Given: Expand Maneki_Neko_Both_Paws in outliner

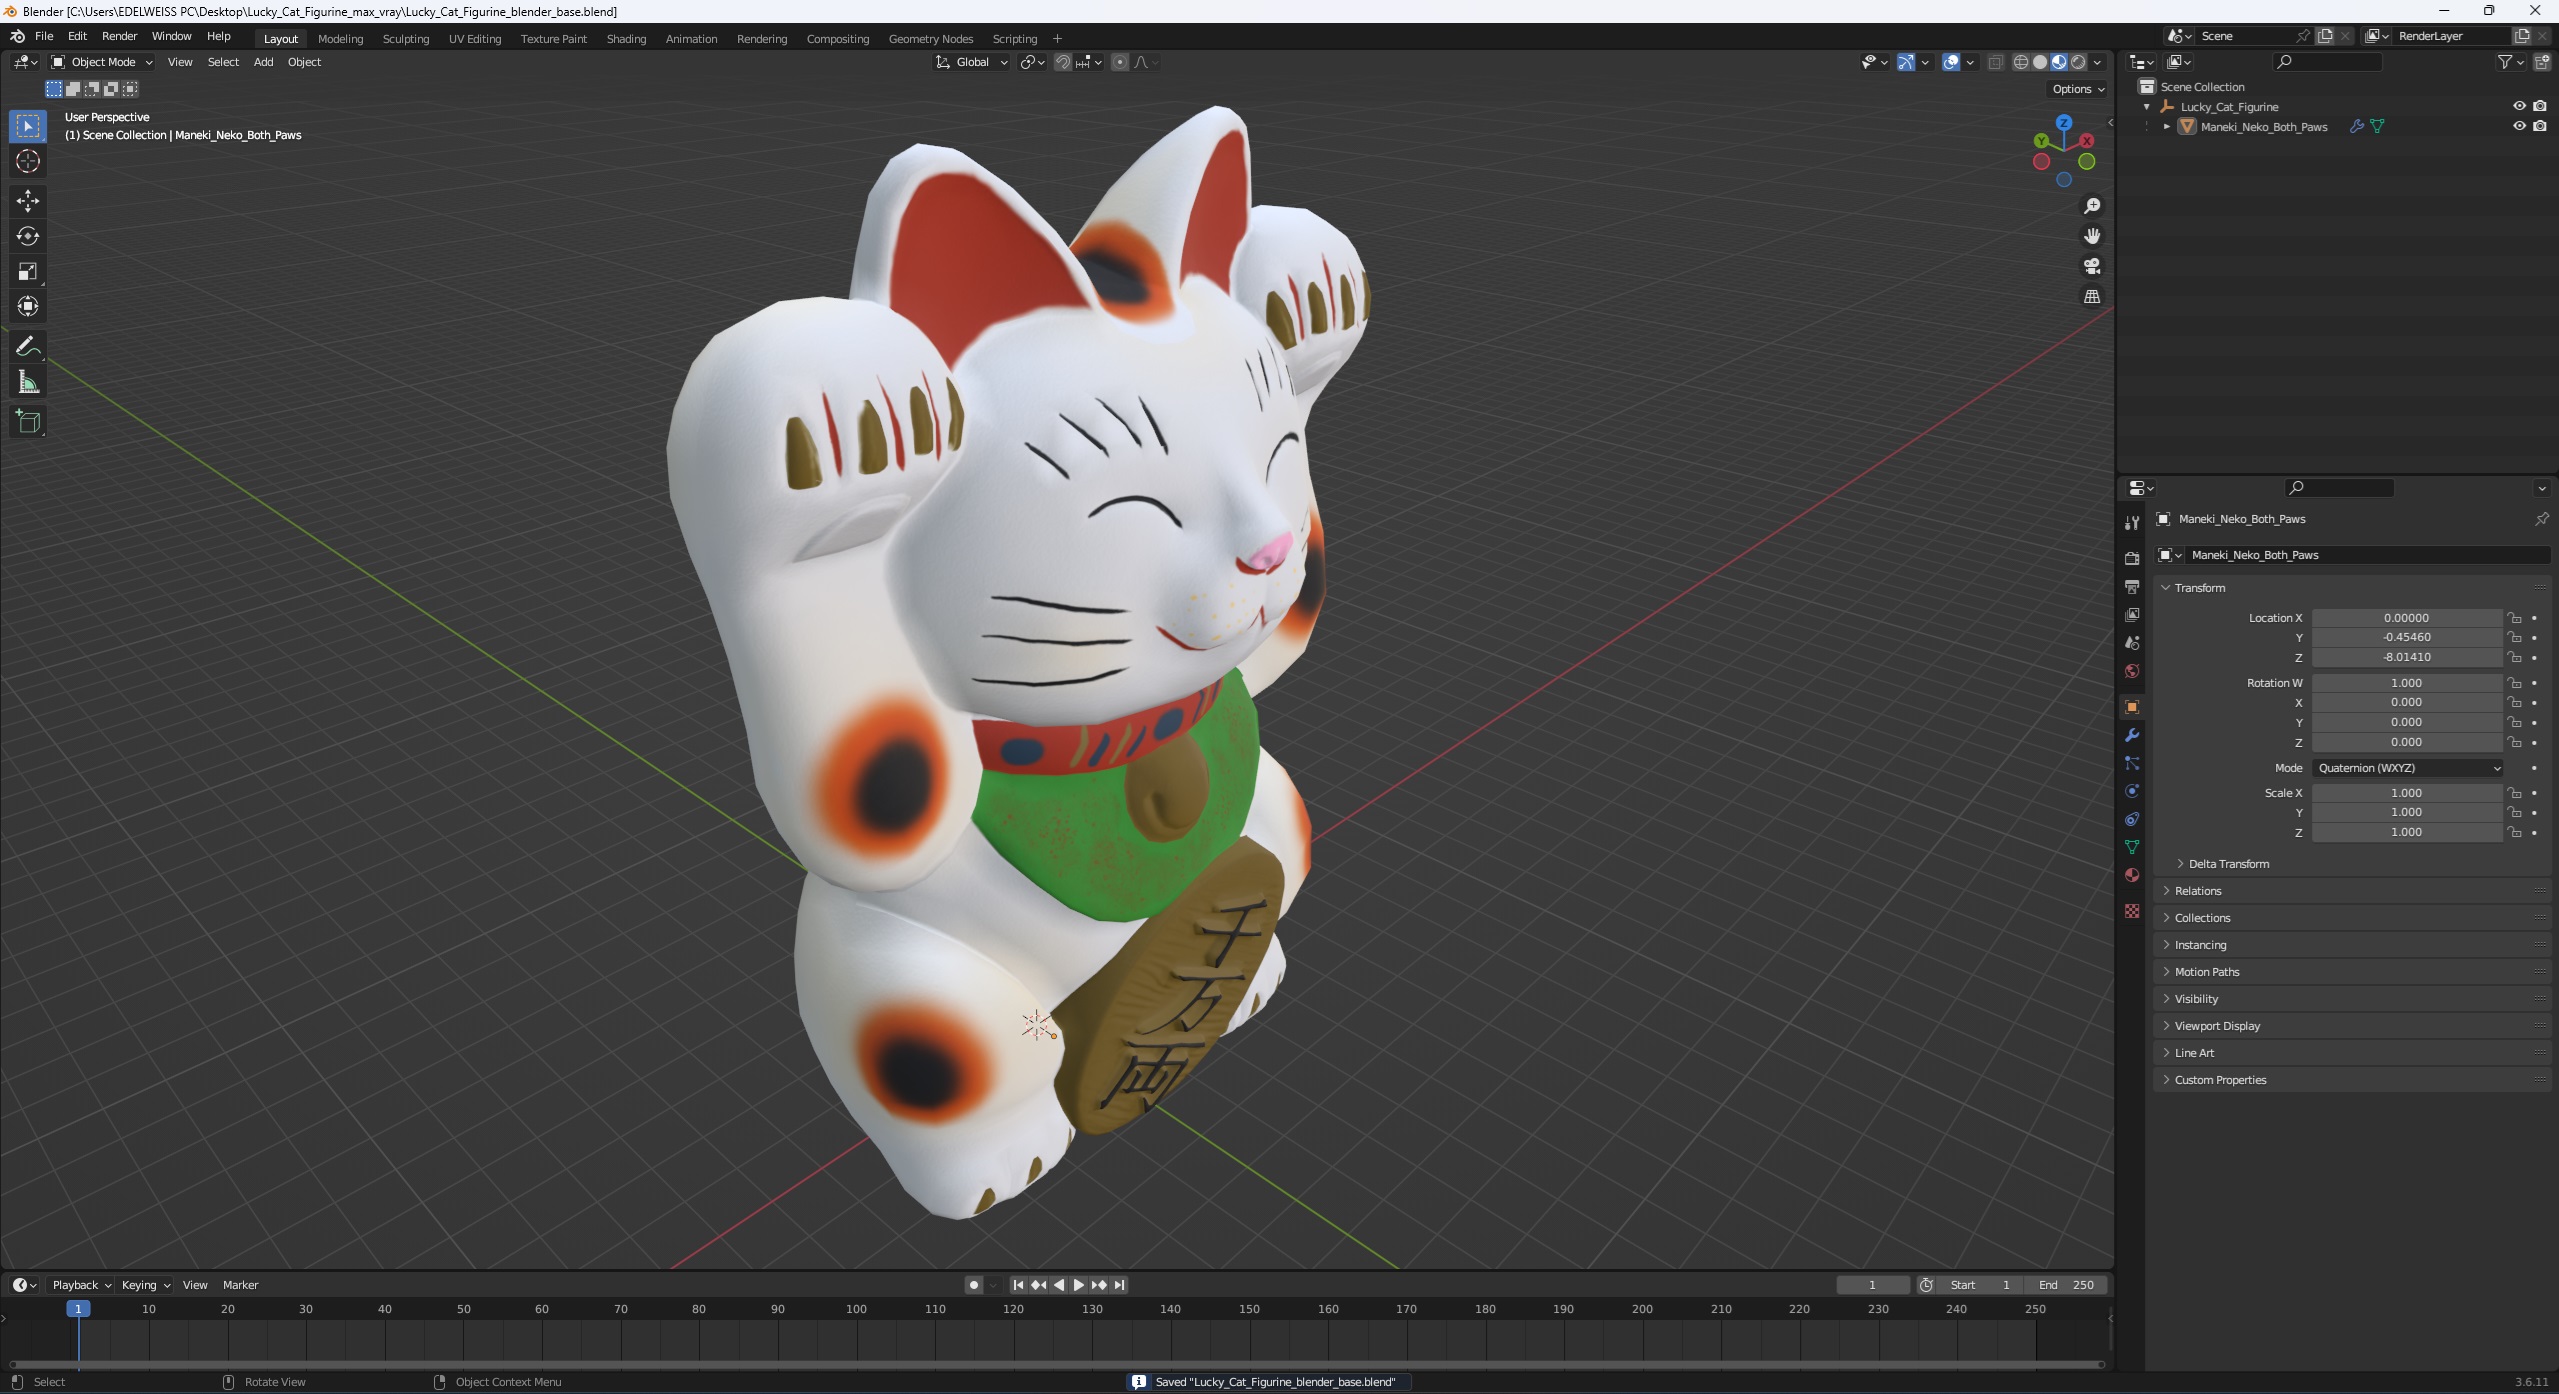Looking at the screenshot, I should click(x=2167, y=127).
